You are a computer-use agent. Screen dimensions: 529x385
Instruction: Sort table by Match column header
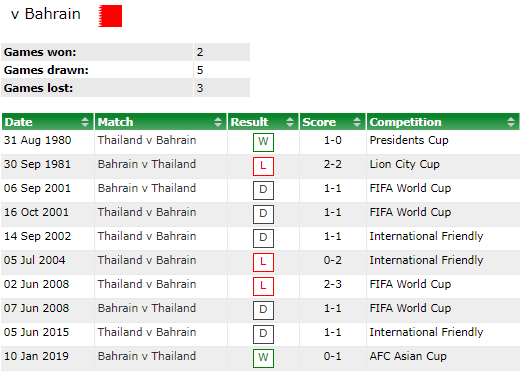click(x=160, y=122)
